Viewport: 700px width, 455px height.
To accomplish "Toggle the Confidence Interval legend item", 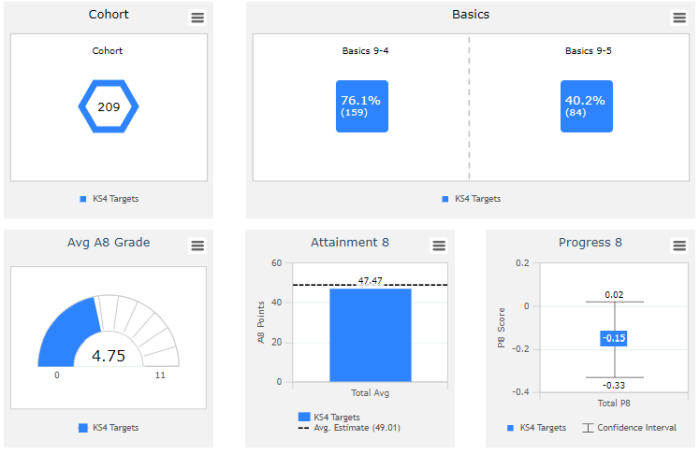I will click(x=630, y=428).
